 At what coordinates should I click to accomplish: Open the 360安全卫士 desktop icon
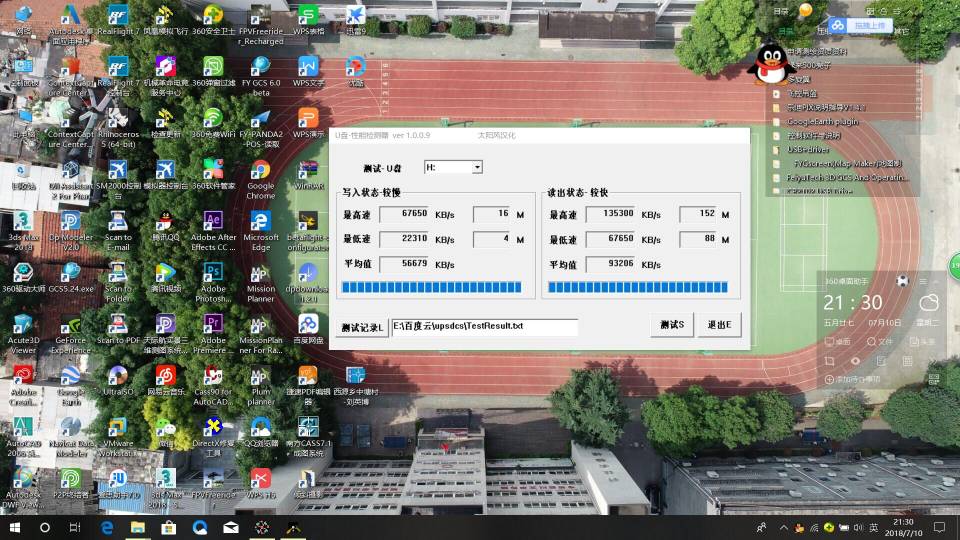213,20
